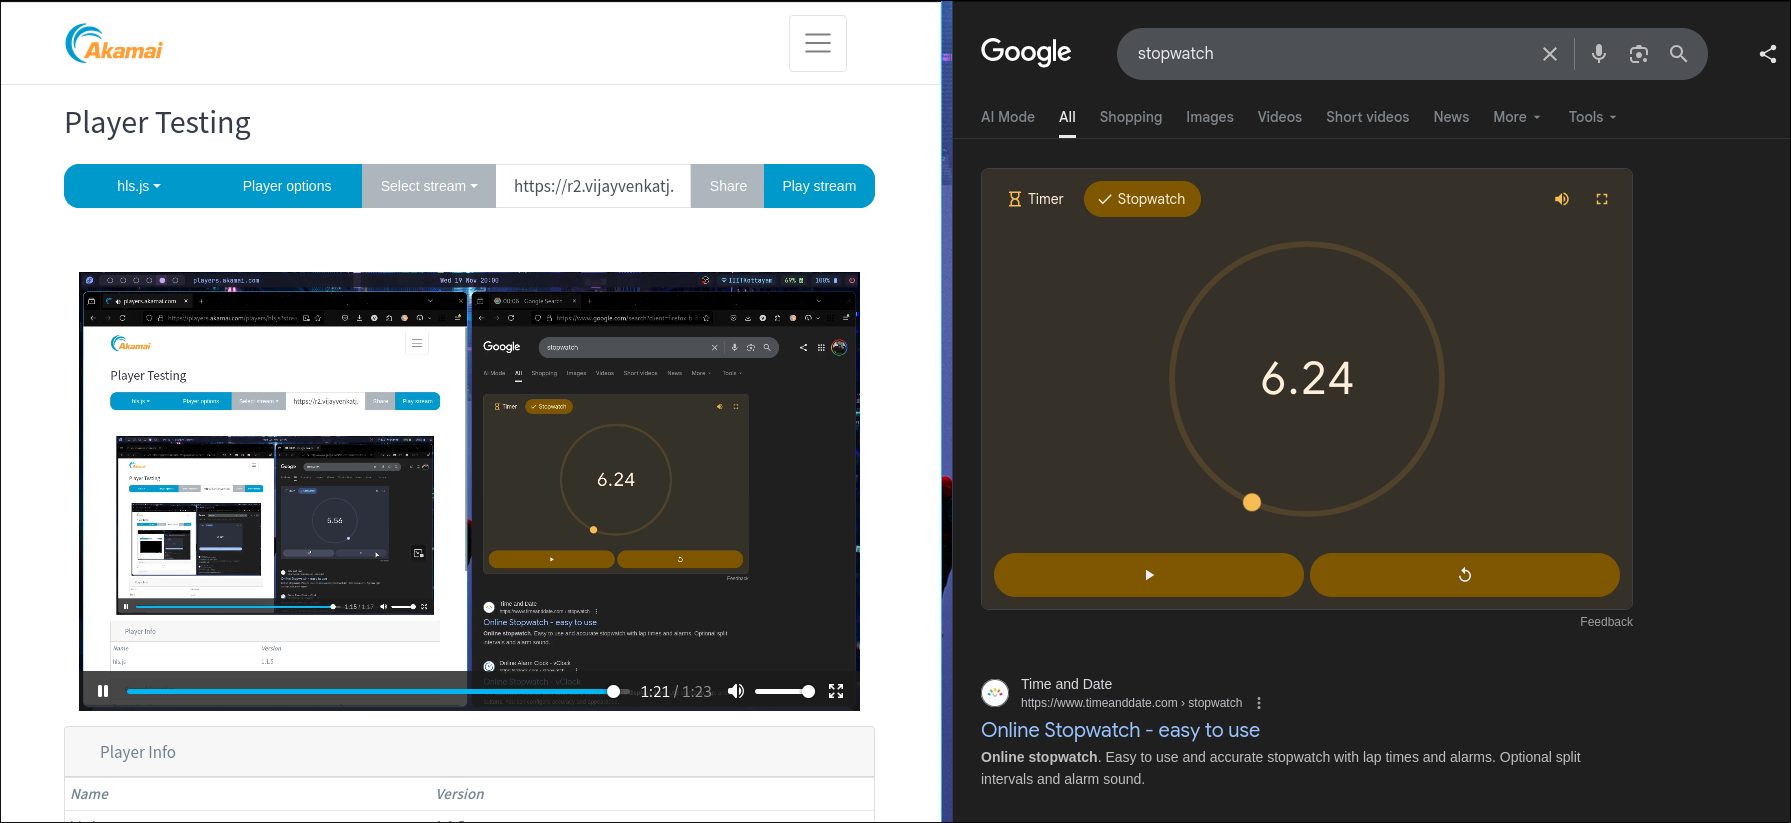The width and height of the screenshot is (1791, 823).
Task: Open the Videos results tab
Action: (1280, 117)
